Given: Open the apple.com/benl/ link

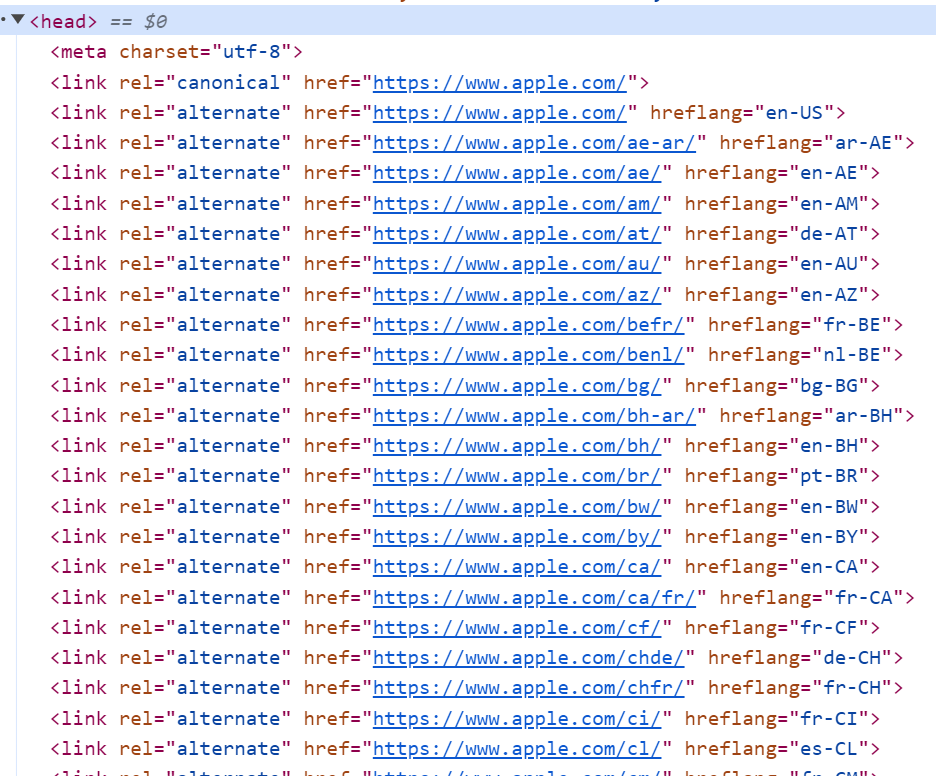Looking at the screenshot, I should [x=528, y=355].
